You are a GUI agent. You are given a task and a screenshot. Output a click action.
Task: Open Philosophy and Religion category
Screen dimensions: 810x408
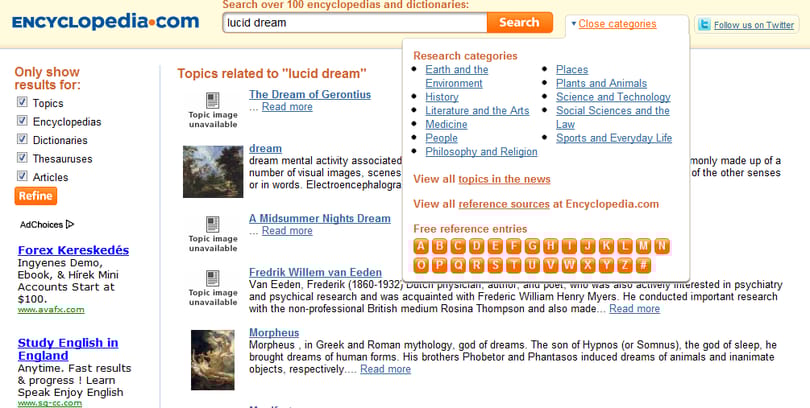481,151
